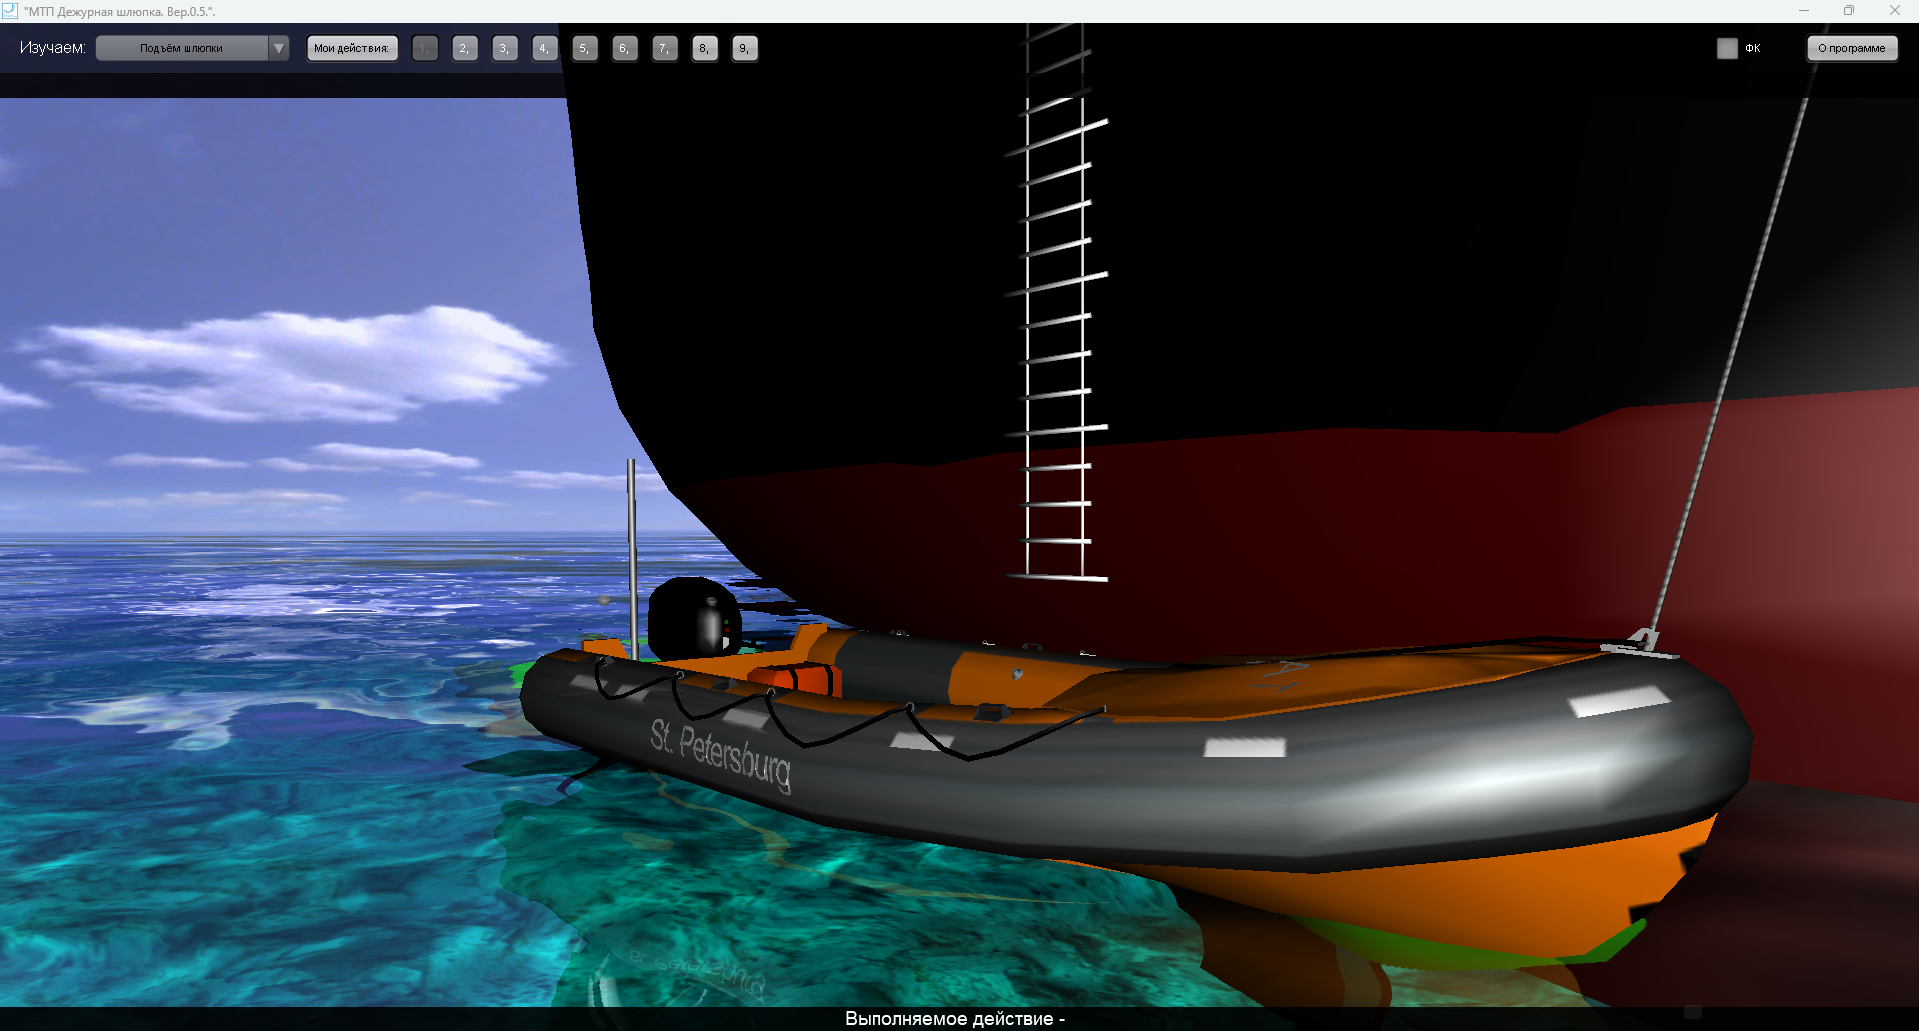Image resolution: width=1919 pixels, height=1031 pixels.
Task: Open the 'Подъём шлюпки' topic combo box
Action: 182,48
